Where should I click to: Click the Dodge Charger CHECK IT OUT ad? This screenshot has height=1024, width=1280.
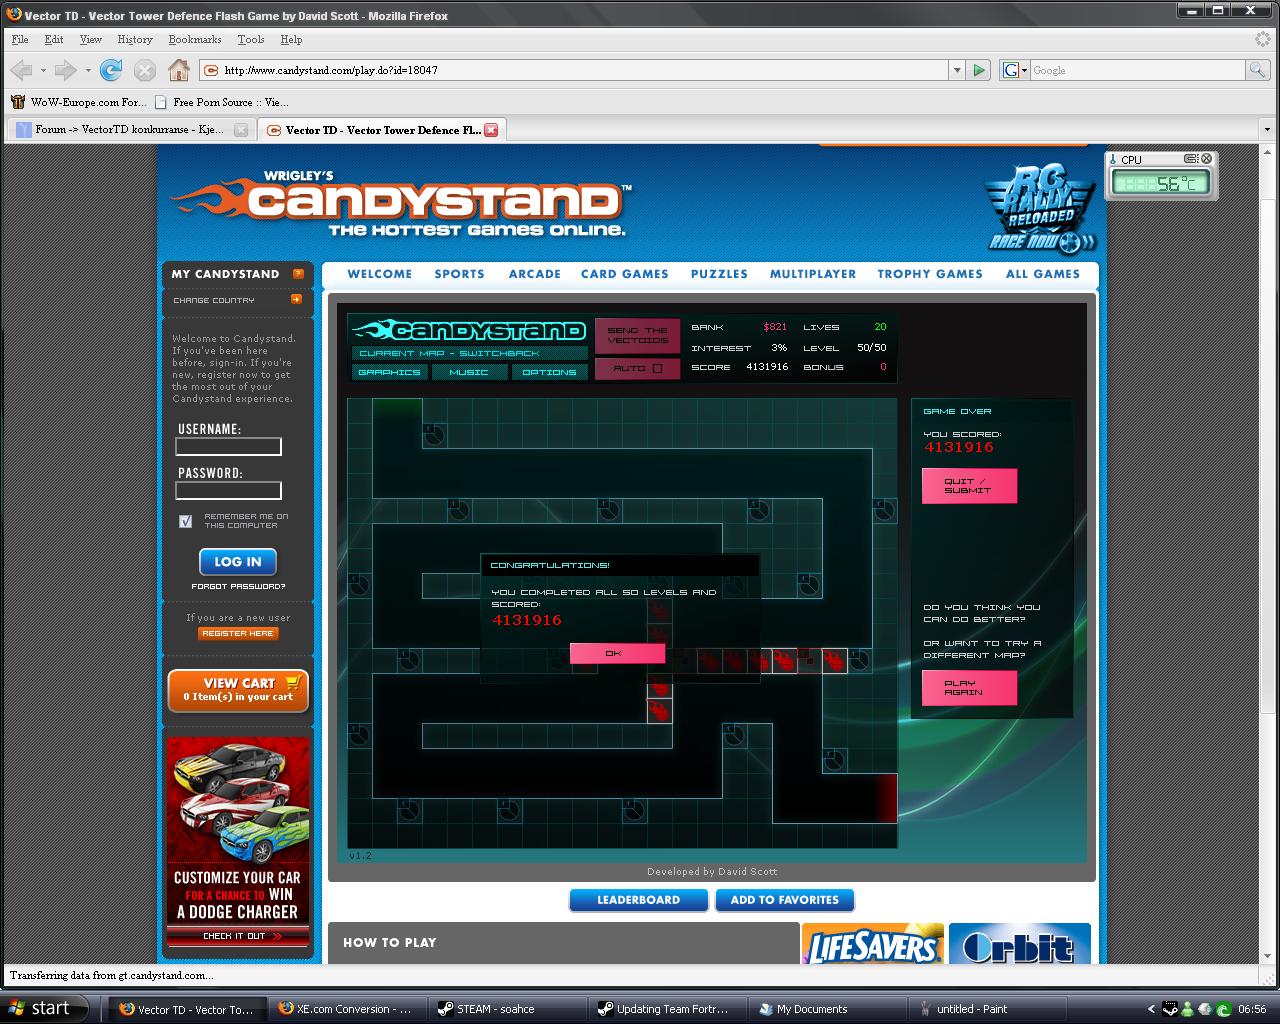238,936
